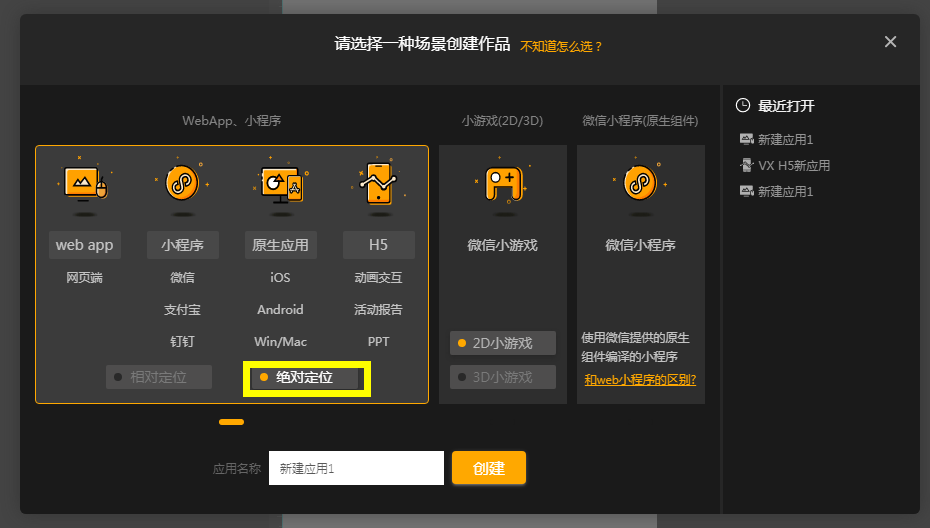Select the 相对定位 radio option
The image size is (930, 528).
[x=159, y=377]
